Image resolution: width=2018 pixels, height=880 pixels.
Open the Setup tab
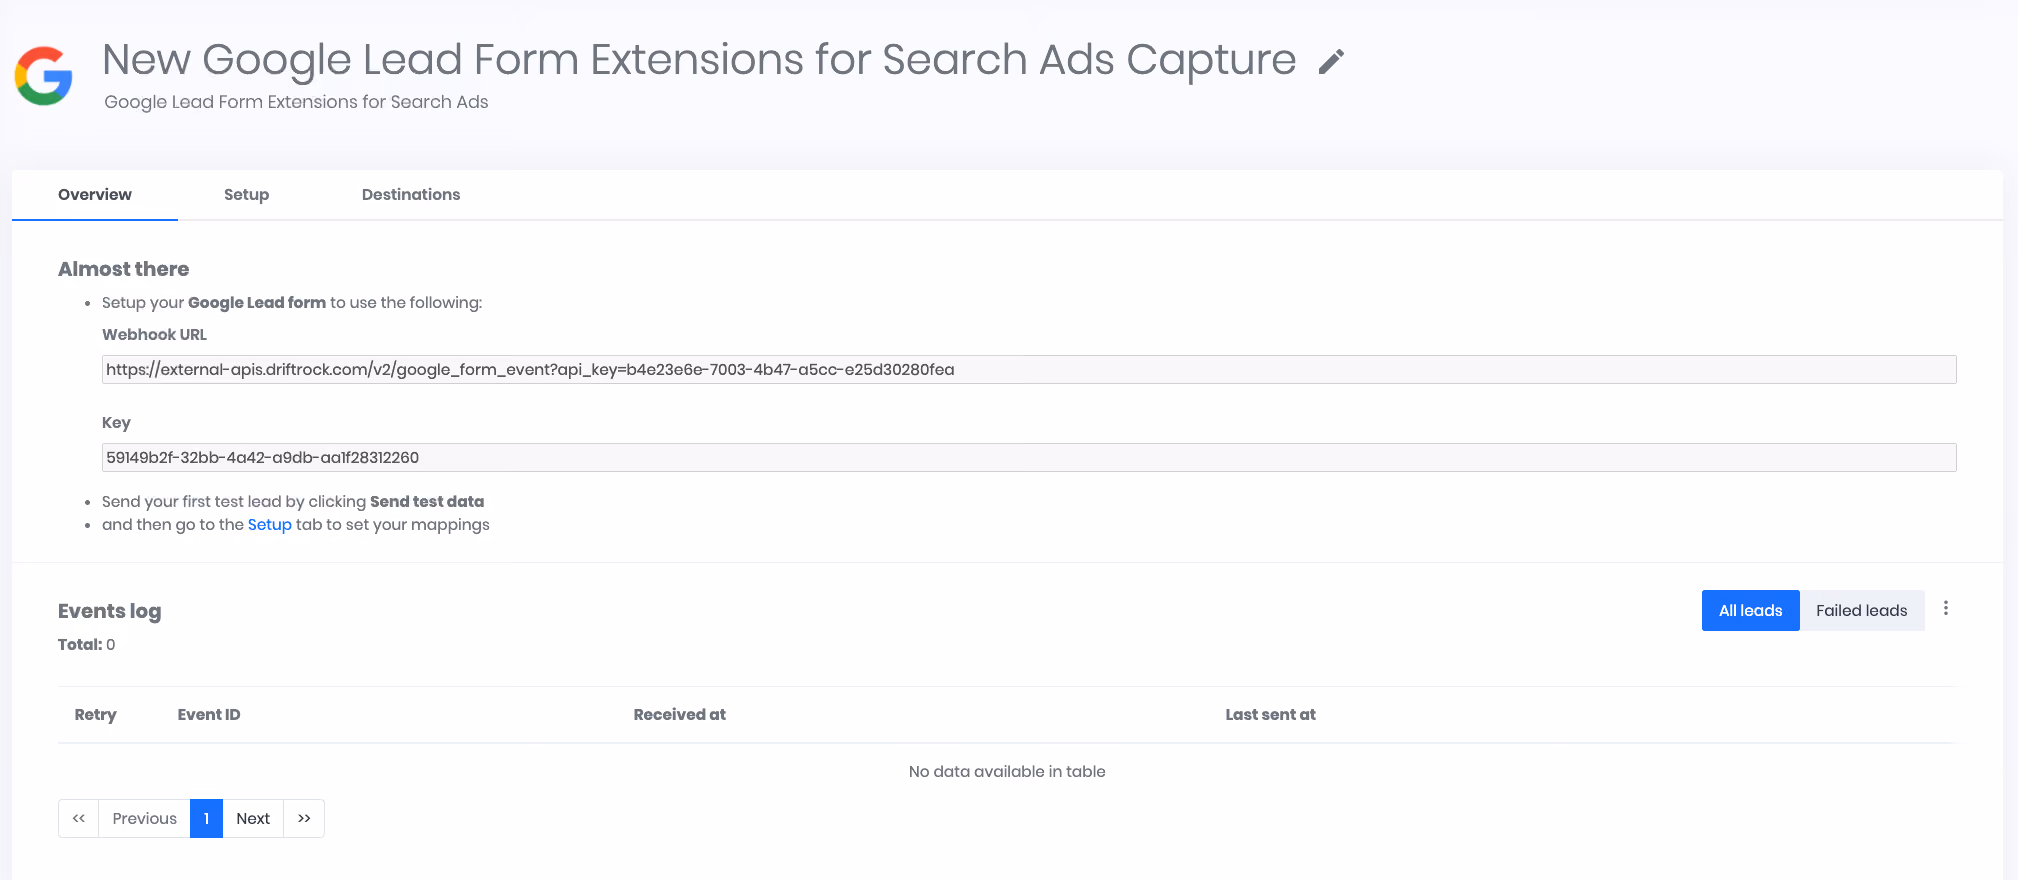[x=246, y=194]
